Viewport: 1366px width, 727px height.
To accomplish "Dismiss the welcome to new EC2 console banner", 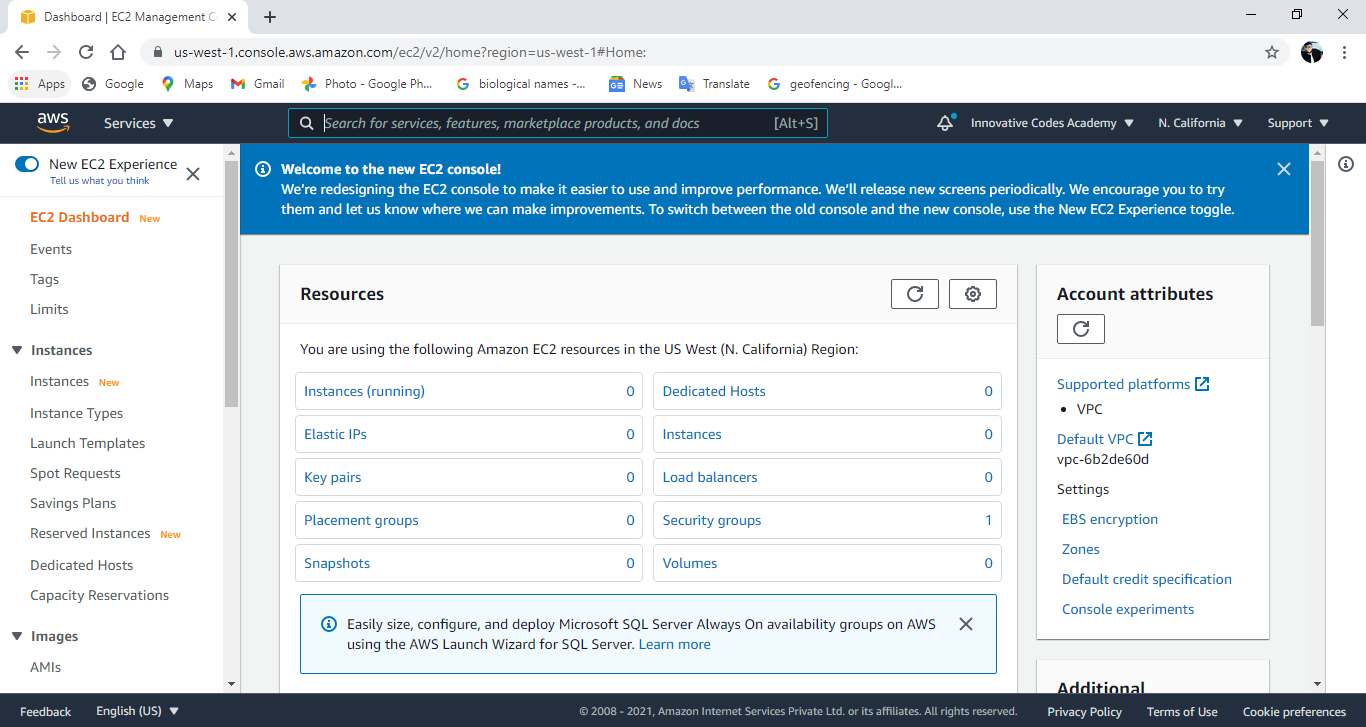I will [x=1283, y=169].
